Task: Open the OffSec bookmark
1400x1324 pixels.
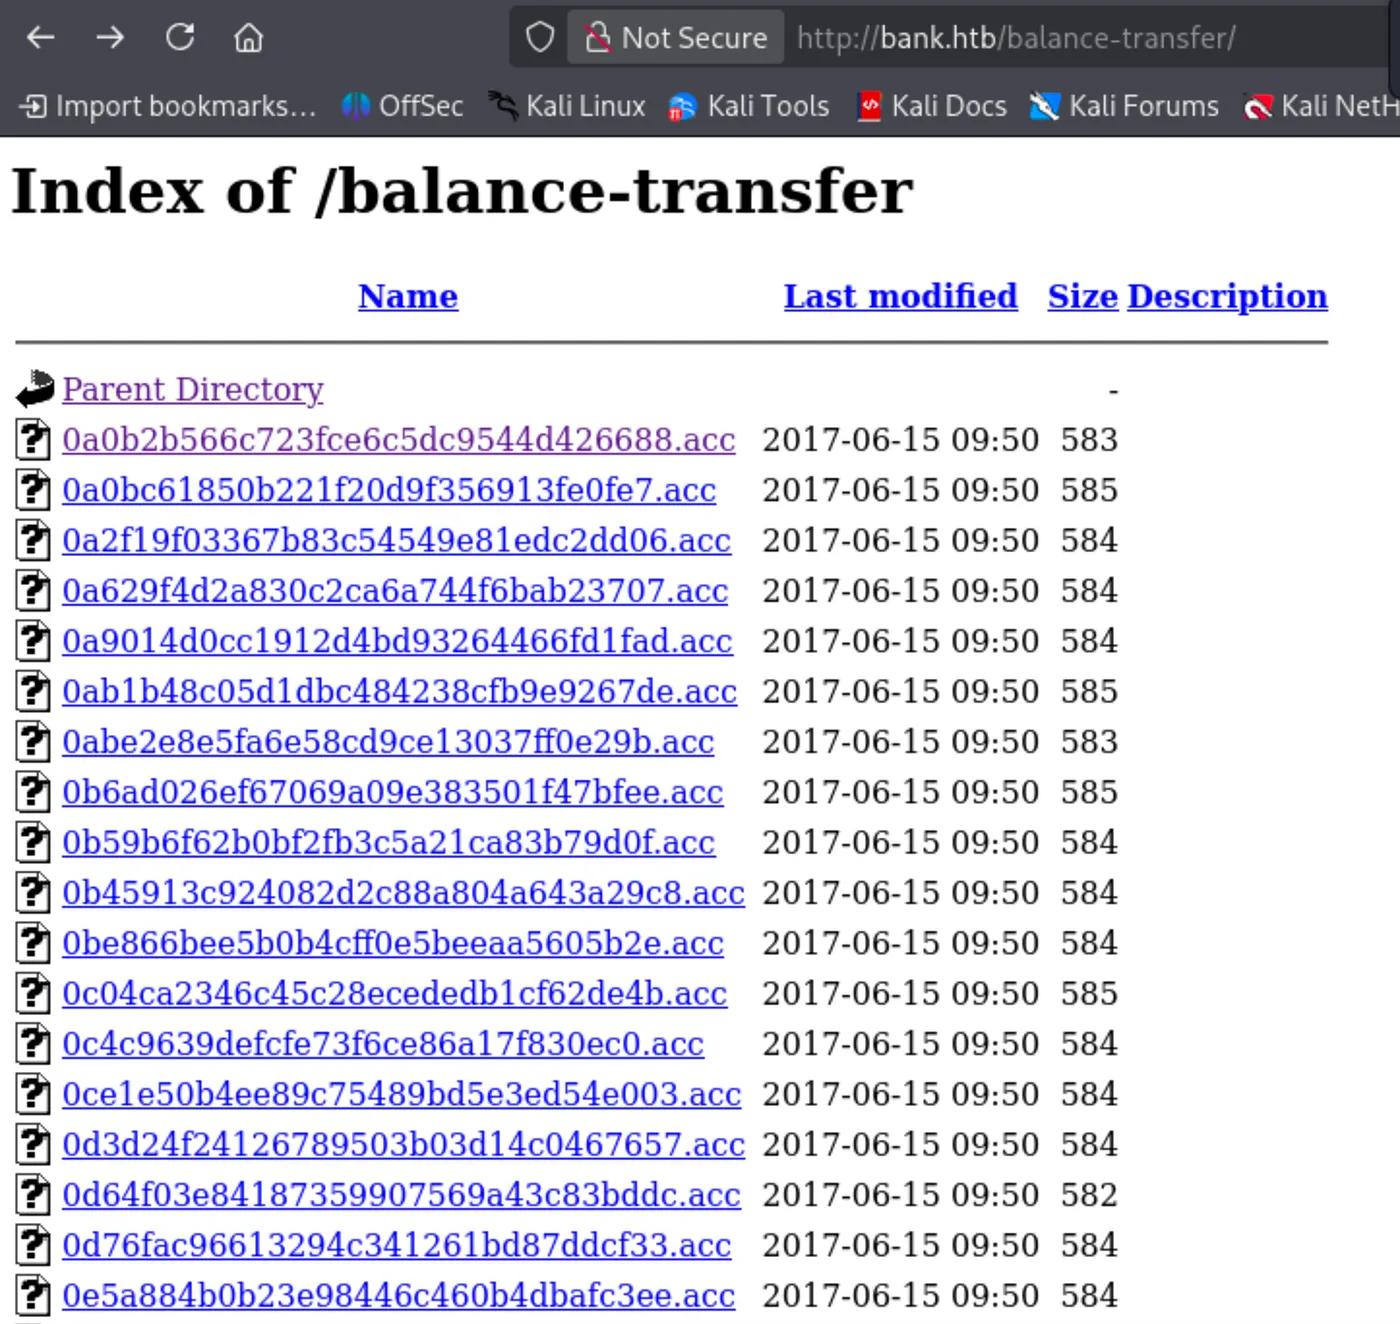Action: click(x=402, y=106)
